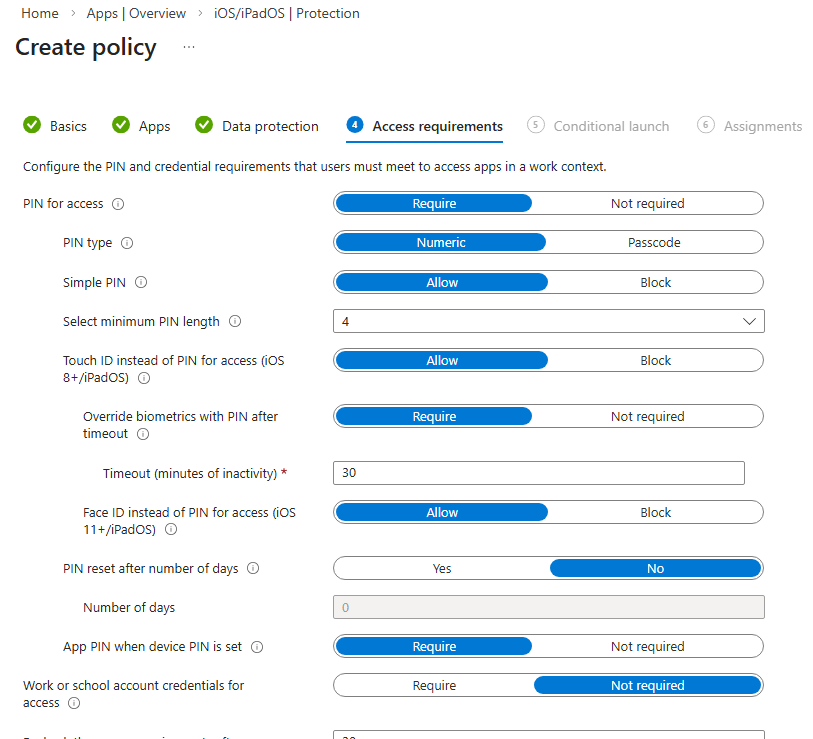Click info icon for Face ID setting
The height and width of the screenshot is (739, 813).
[x=171, y=530]
